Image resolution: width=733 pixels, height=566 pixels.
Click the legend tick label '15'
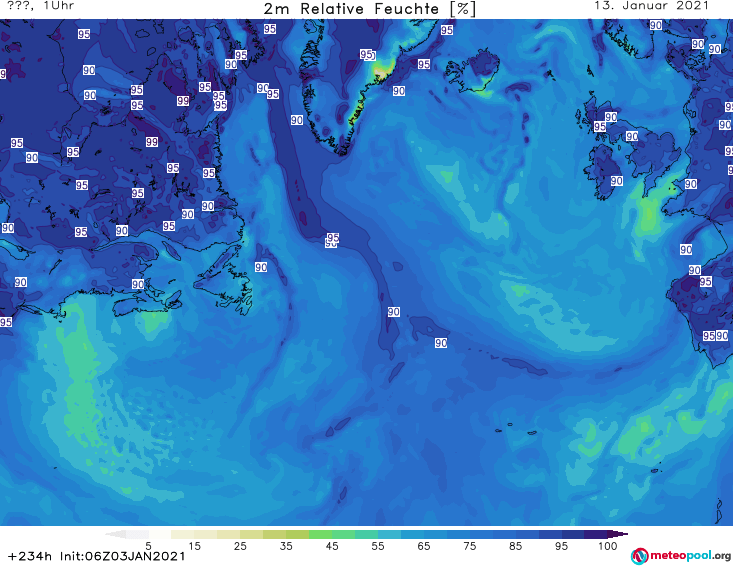click(x=194, y=546)
